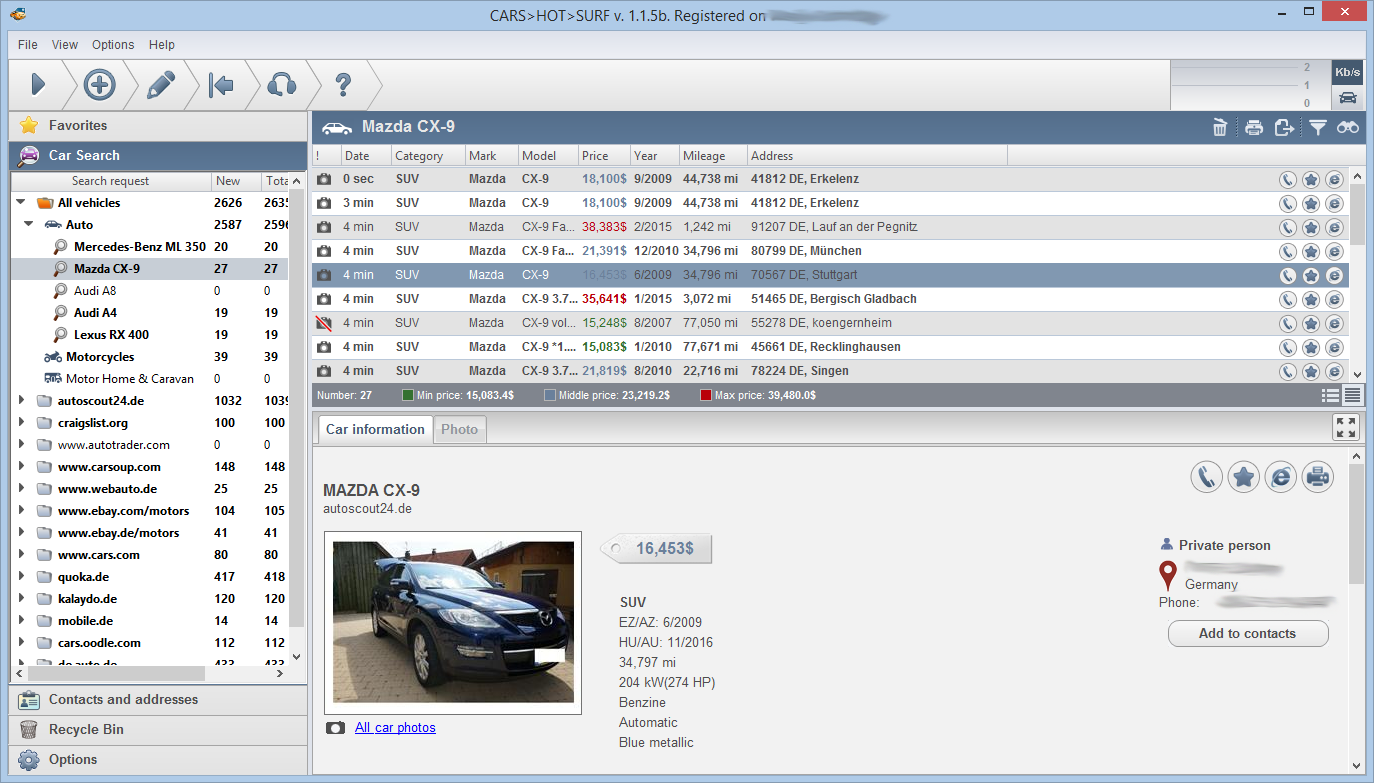
Task: Open the All car photos link
Action: (x=395, y=728)
